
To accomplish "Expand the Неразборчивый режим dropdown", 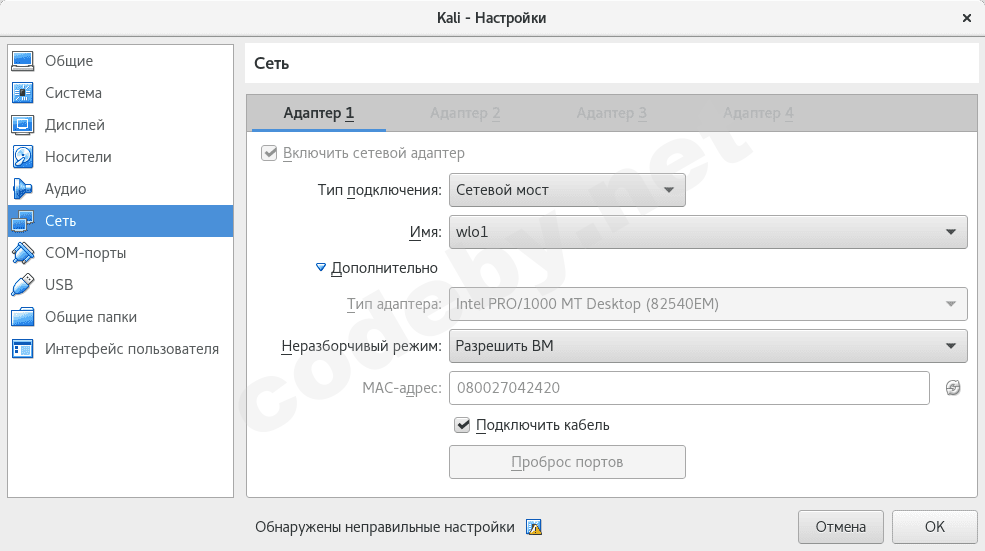I will coord(708,346).
